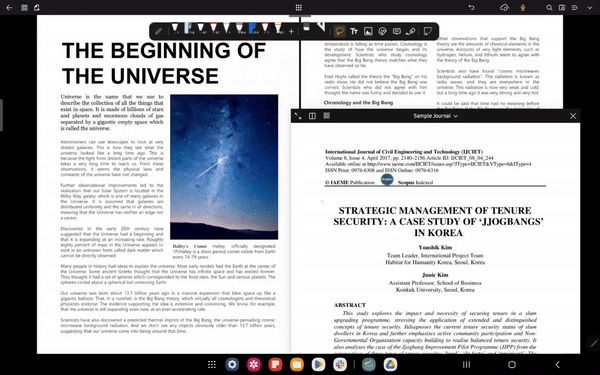Pick the red-tip pen in toolbar

pyautogui.click(x=214, y=28)
